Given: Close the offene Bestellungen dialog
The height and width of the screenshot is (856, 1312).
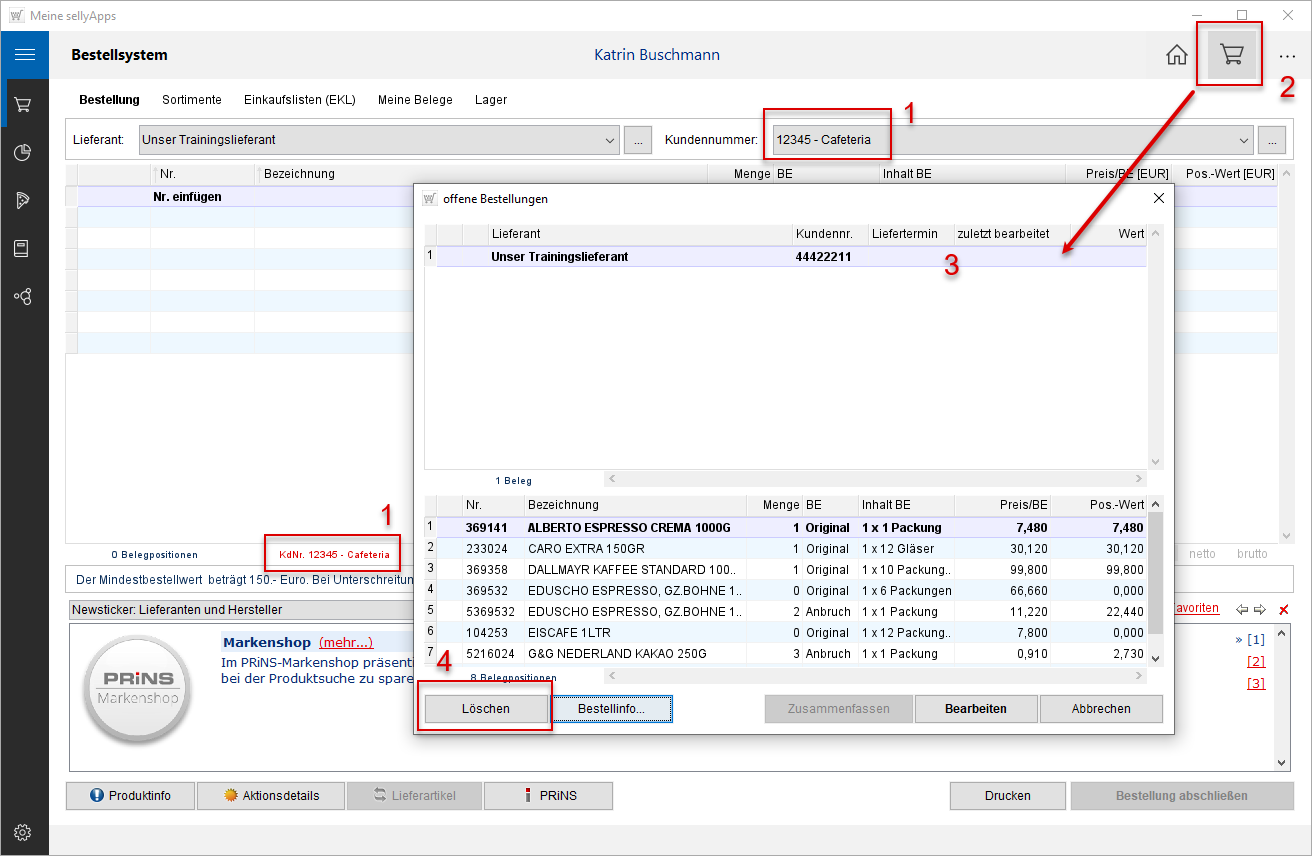Looking at the screenshot, I should pyautogui.click(x=1158, y=199).
